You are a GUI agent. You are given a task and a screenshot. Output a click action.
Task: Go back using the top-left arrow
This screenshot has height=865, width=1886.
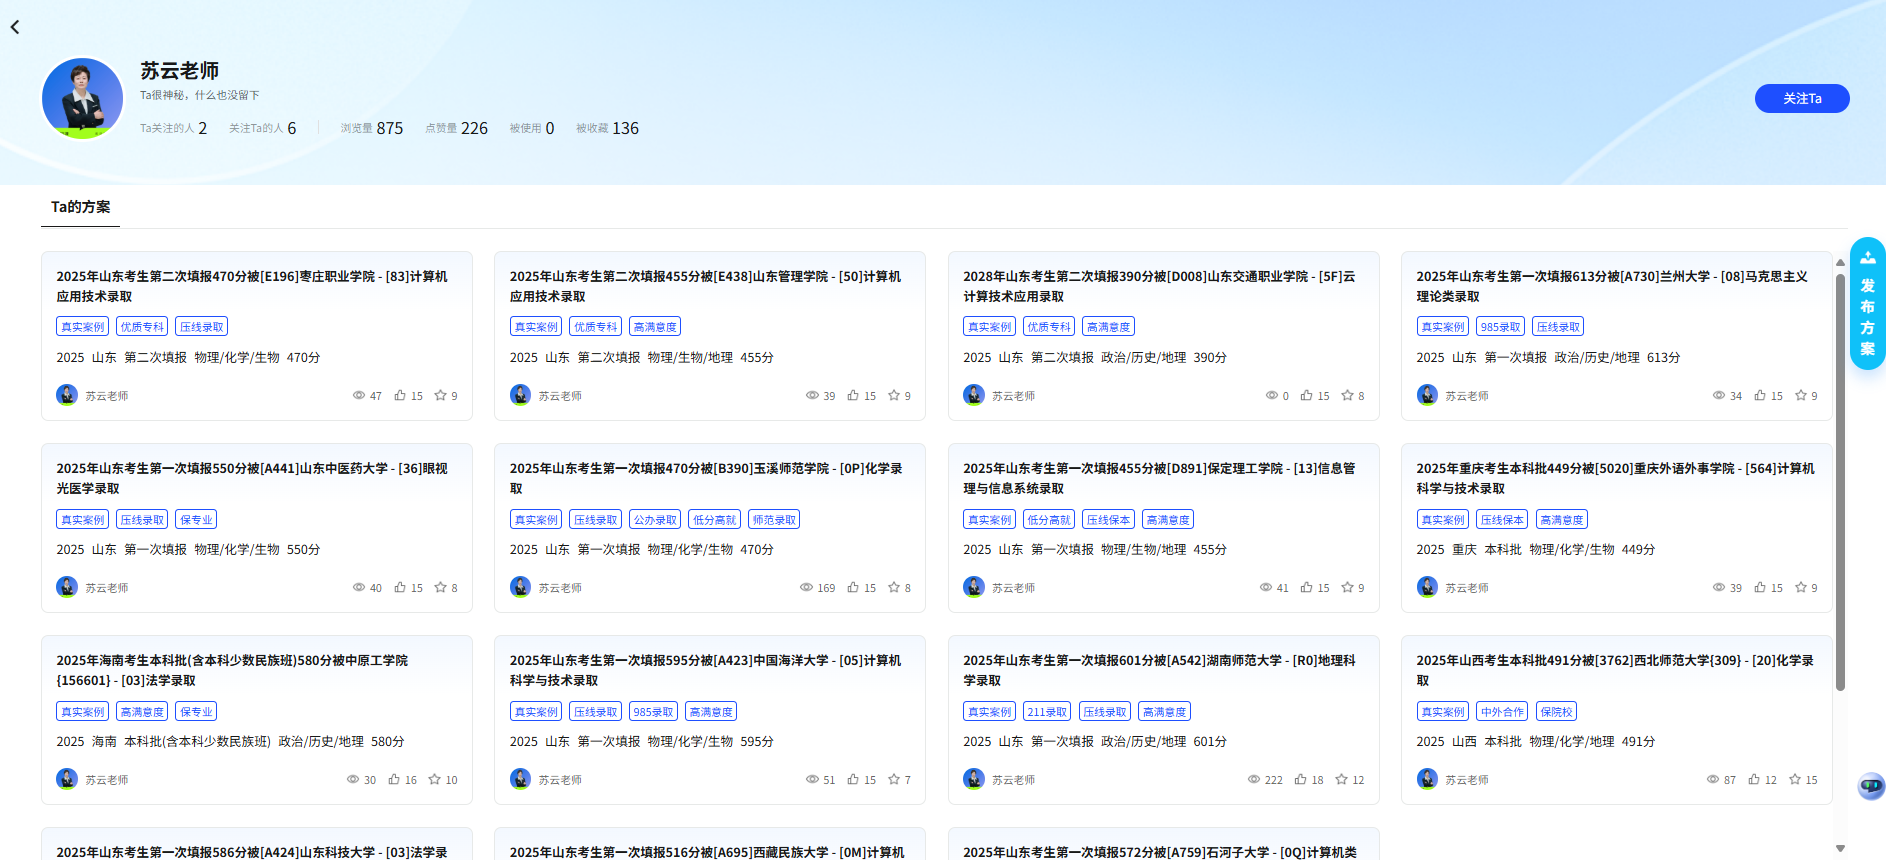point(15,27)
